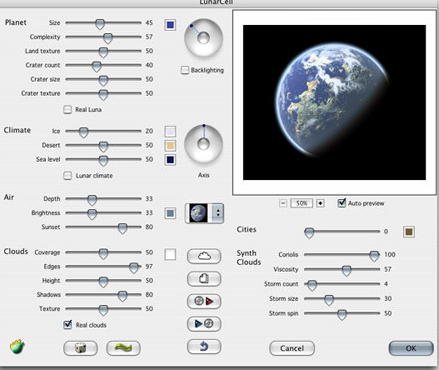Zoom out preview with the minus button
The width and height of the screenshot is (439, 370).
(283, 203)
